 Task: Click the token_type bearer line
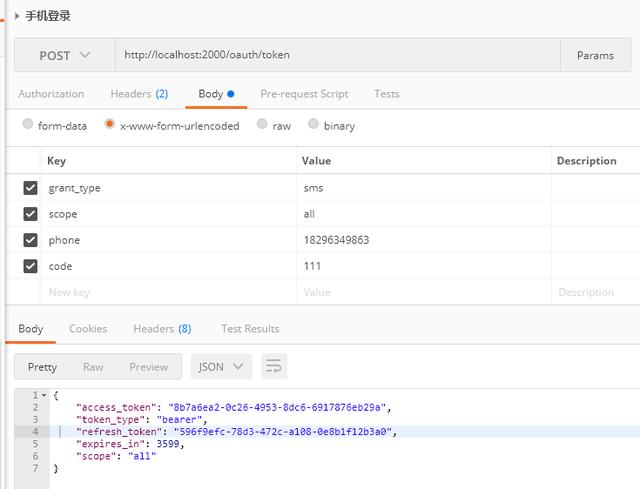tap(141, 420)
